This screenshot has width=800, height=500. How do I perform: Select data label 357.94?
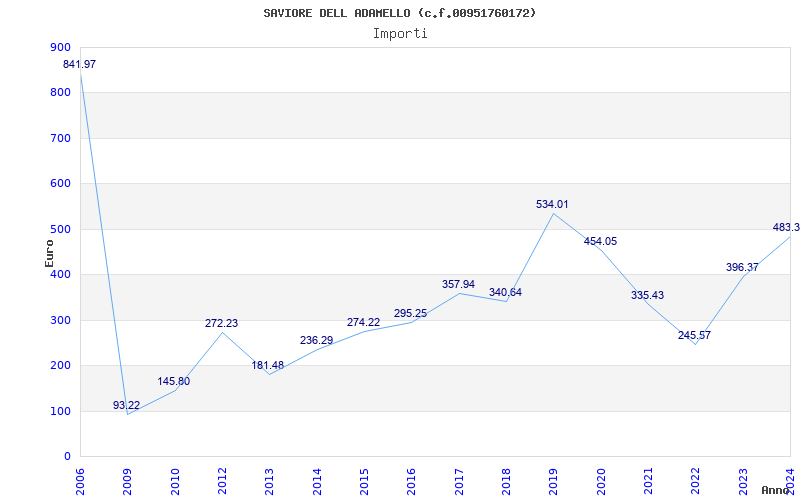tap(458, 284)
